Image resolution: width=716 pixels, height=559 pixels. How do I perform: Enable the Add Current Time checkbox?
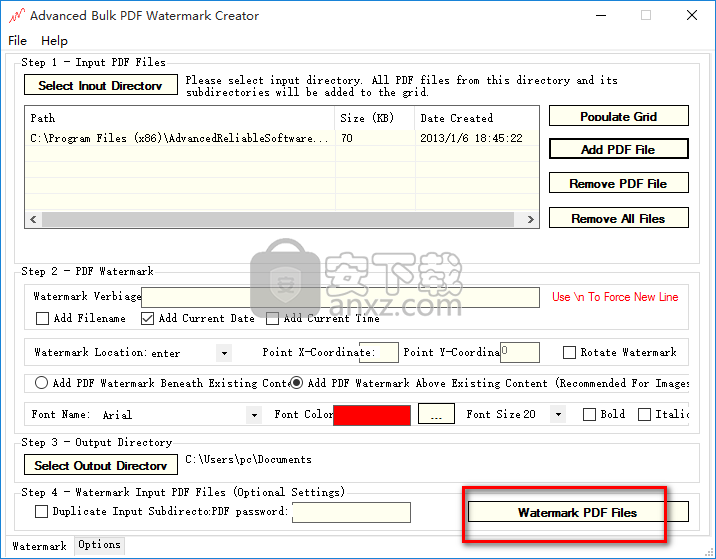[272, 318]
